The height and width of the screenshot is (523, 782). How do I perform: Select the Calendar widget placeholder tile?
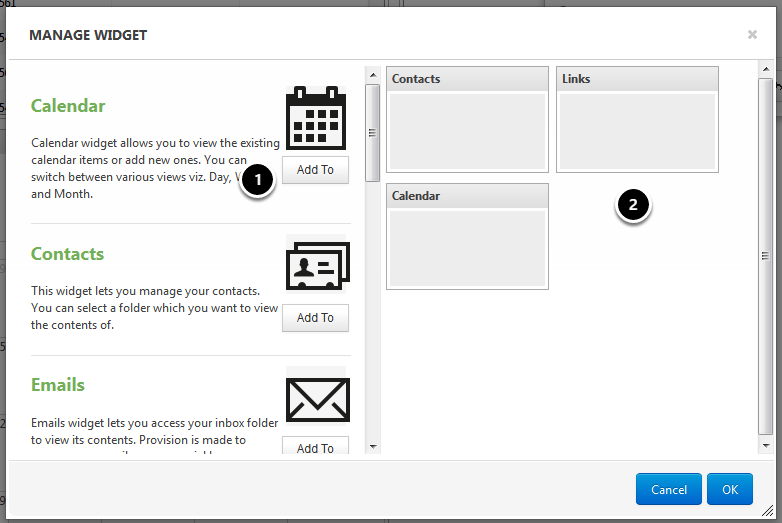coord(467,236)
